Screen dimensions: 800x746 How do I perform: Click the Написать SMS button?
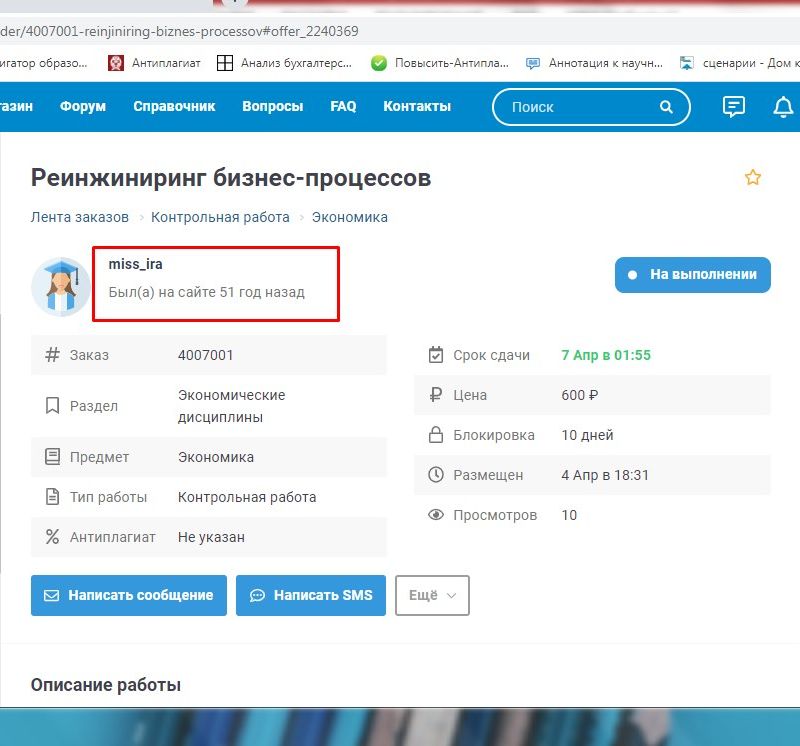click(x=311, y=595)
